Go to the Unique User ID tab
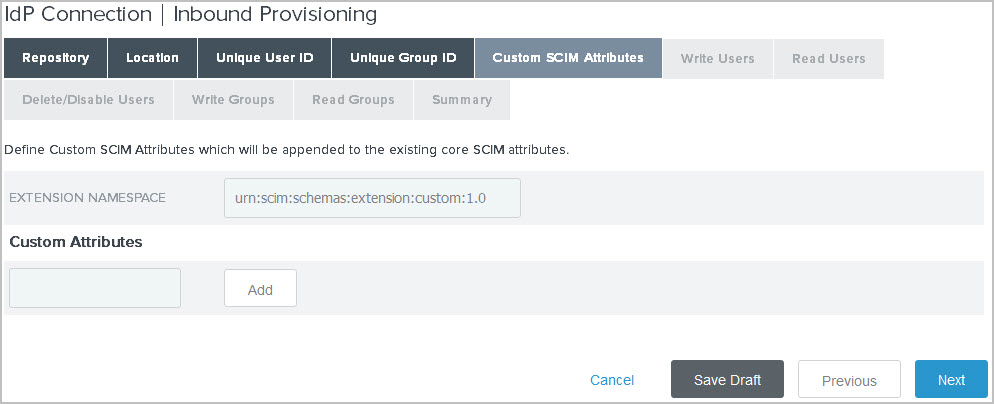This screenshot has width=994, height=404. [264, 58]
